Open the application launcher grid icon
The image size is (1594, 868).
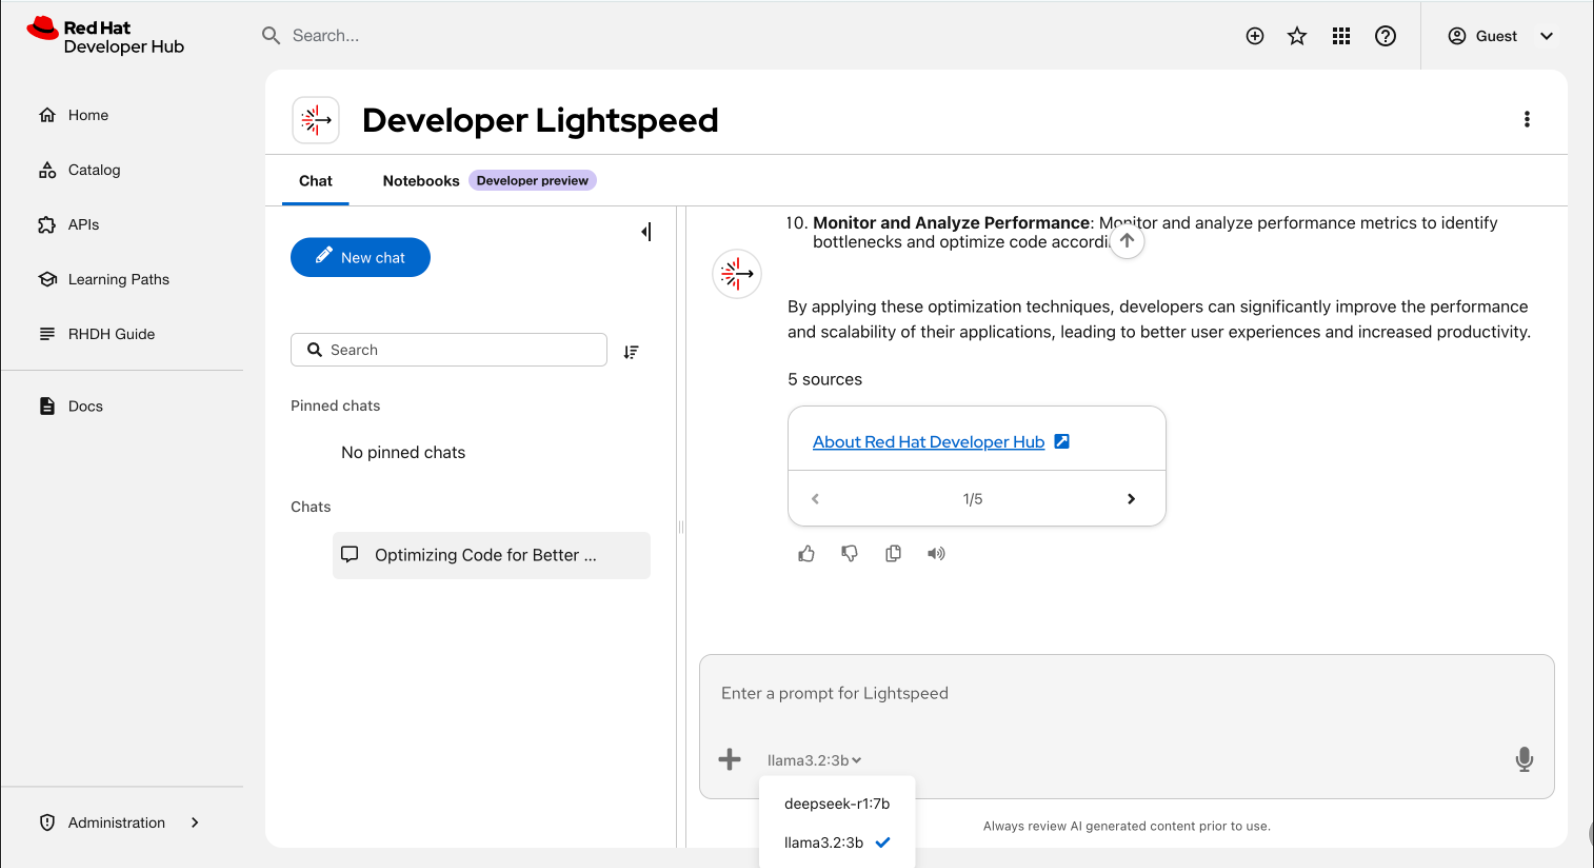(1341, 36)
